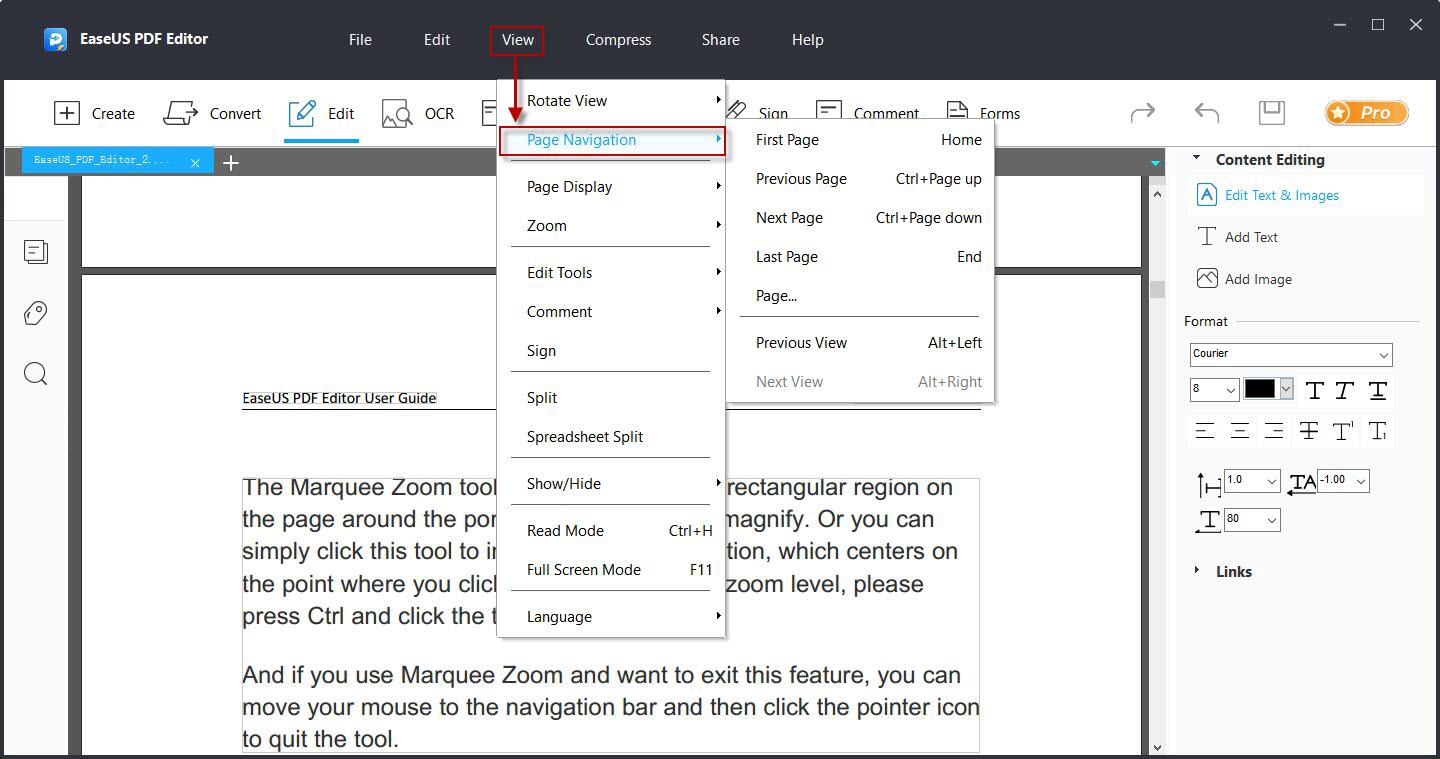Collapse the Content Editing section
This screenshot has width=1440, height=759.
[1197, 158]
